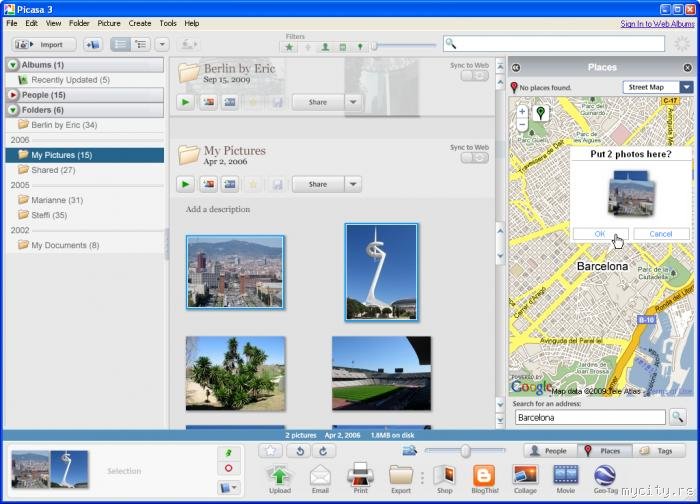Click the Print icon
Screen dimensions: 700x504
click(x=360, y=474)
